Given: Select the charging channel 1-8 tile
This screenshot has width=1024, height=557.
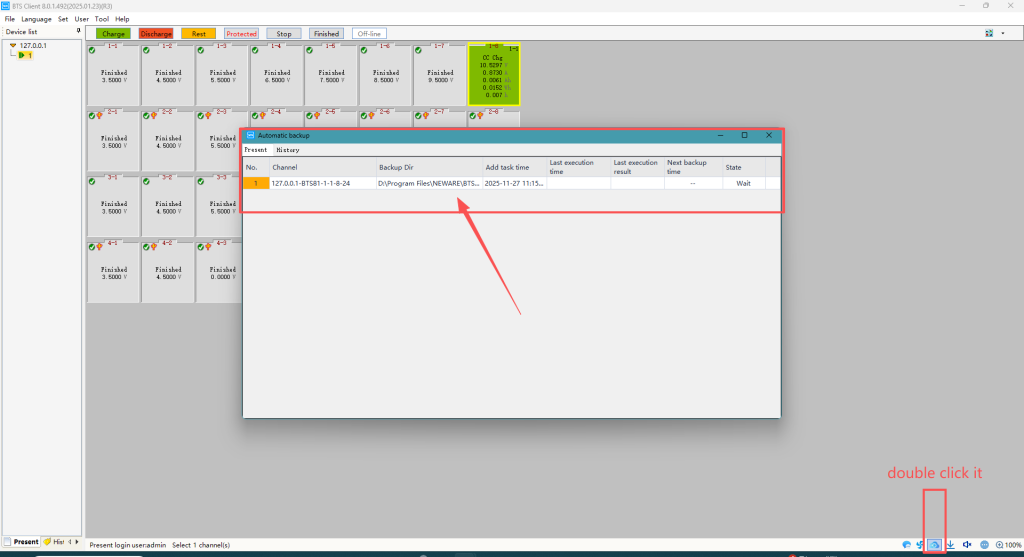Looking at the screenshot, I should coord(494,74).
